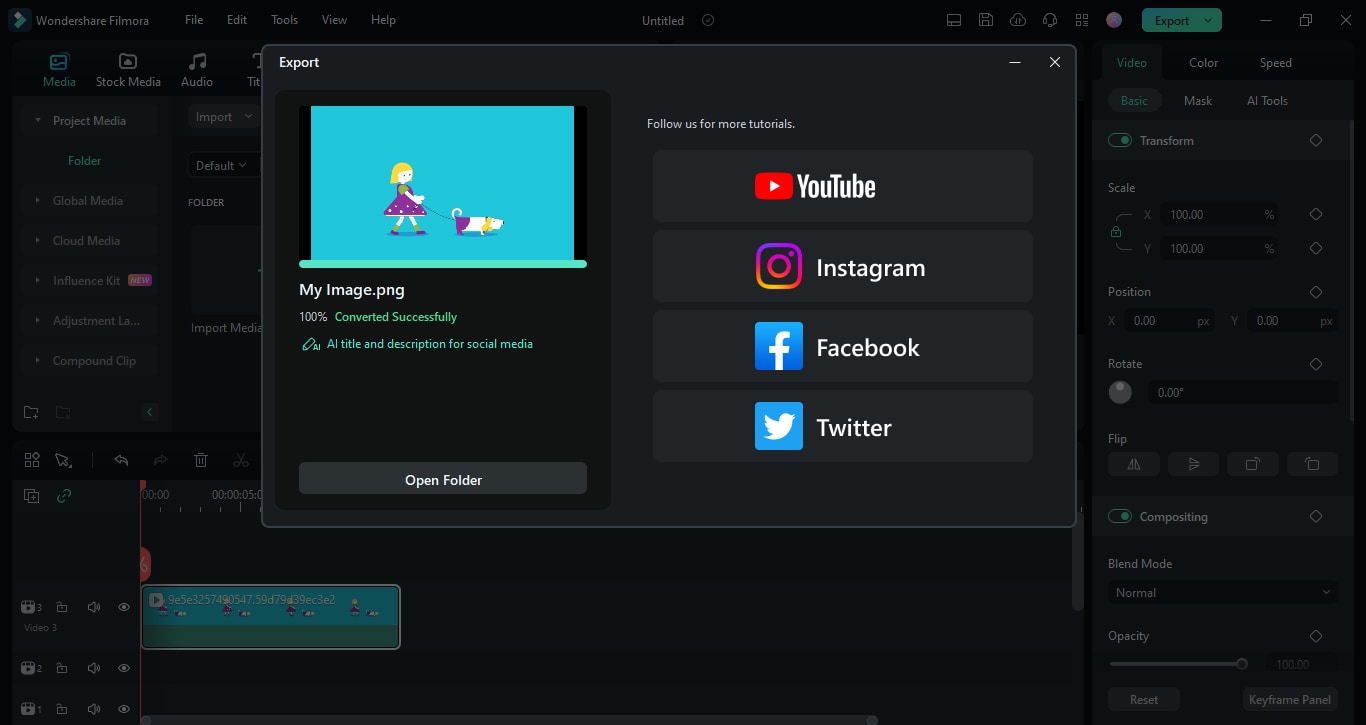Open Twitter from the Export dialog

point(842,427)
